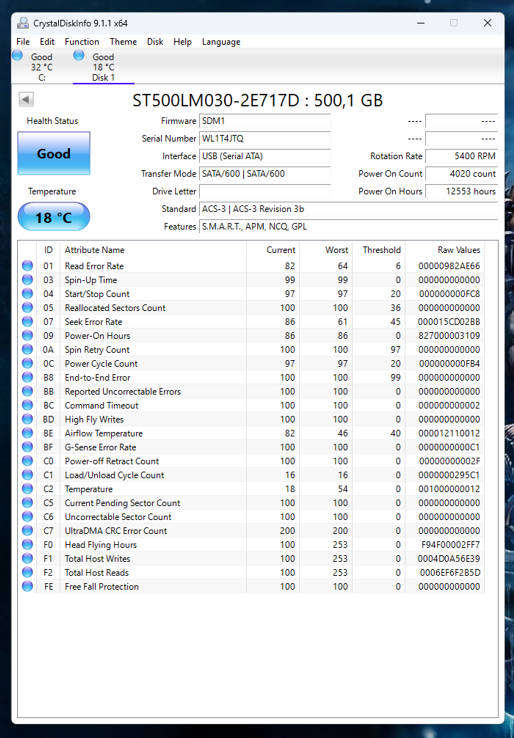Click status orb for Power Cycle Count
Viewport: 514px width, 738px height.
tap(27, 363)
